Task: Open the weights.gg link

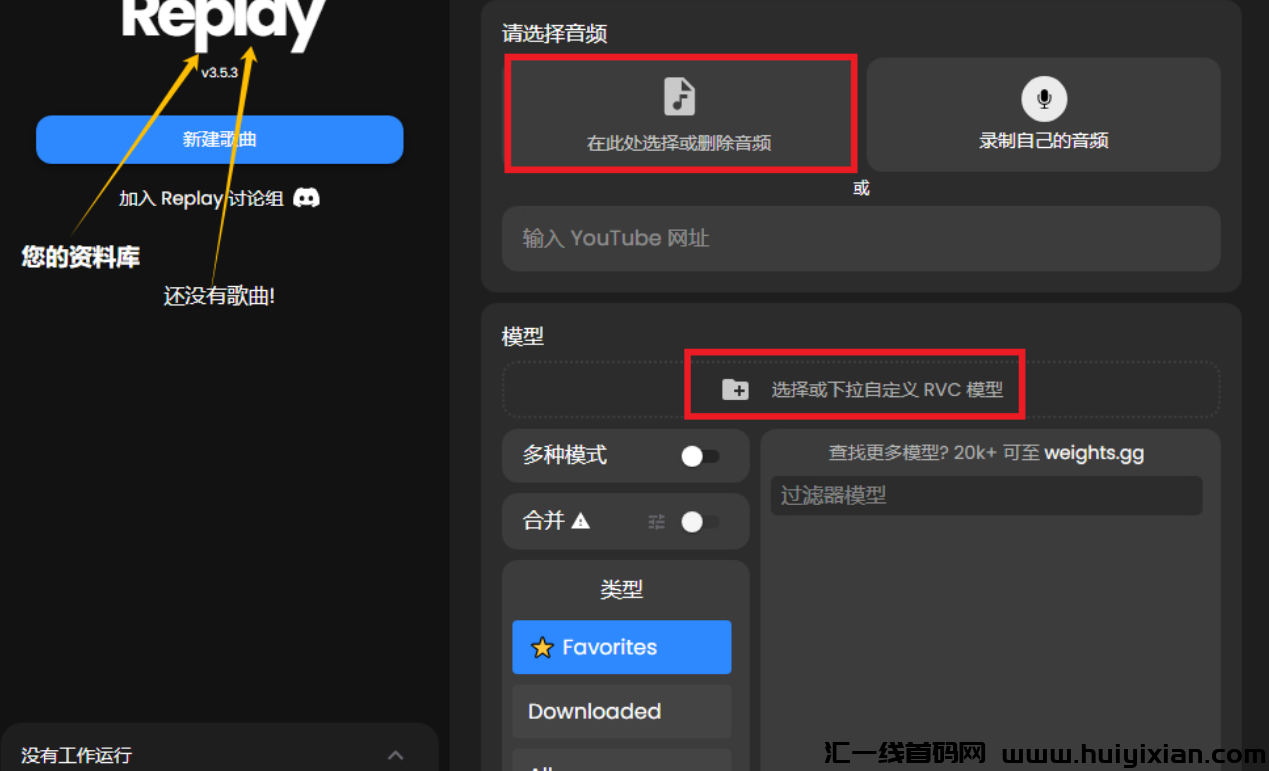Action: tap(1094, 453)
